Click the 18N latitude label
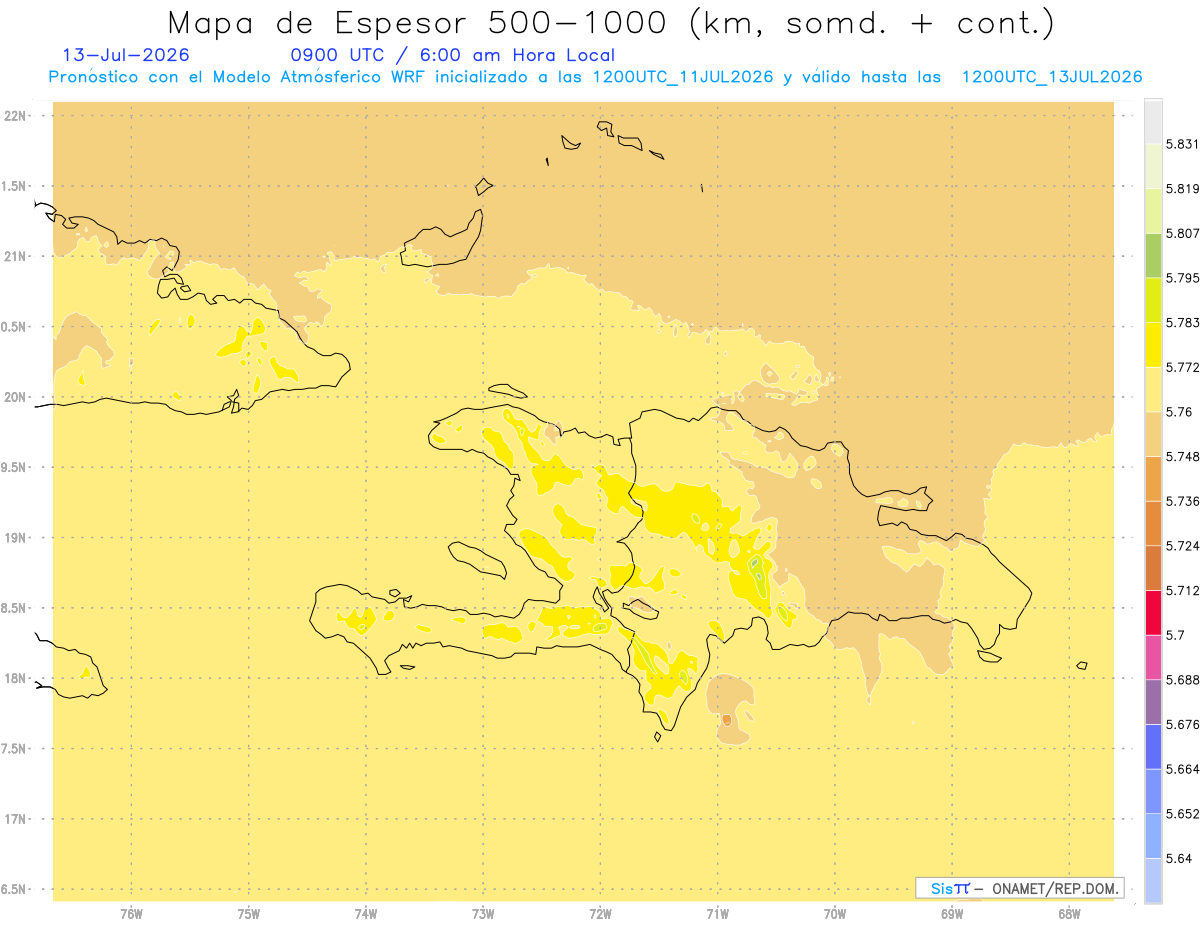1200x927 pixels. [17, 678]
